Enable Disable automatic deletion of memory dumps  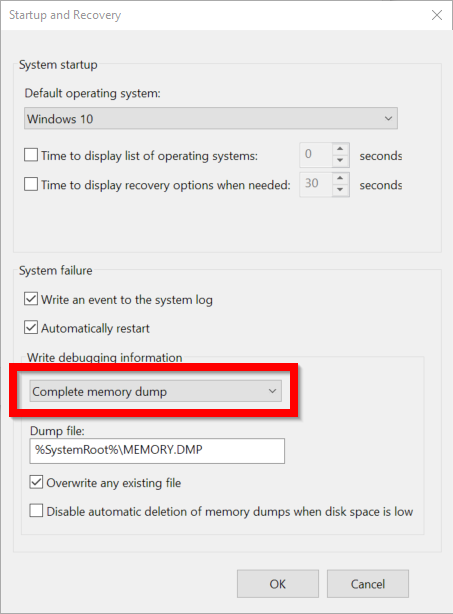(x=36, y=511)
